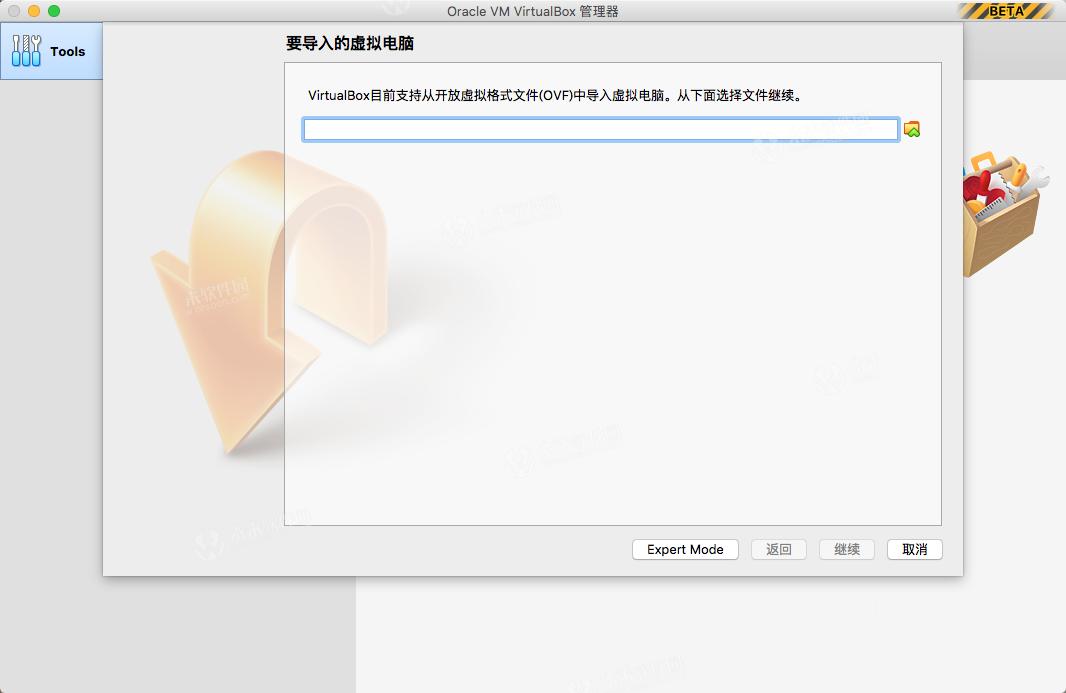Image resolution: width=1066 pixels, height=693 pixels.
Task: Switch to Expert Mode
Action: click(x=685, y=549)
